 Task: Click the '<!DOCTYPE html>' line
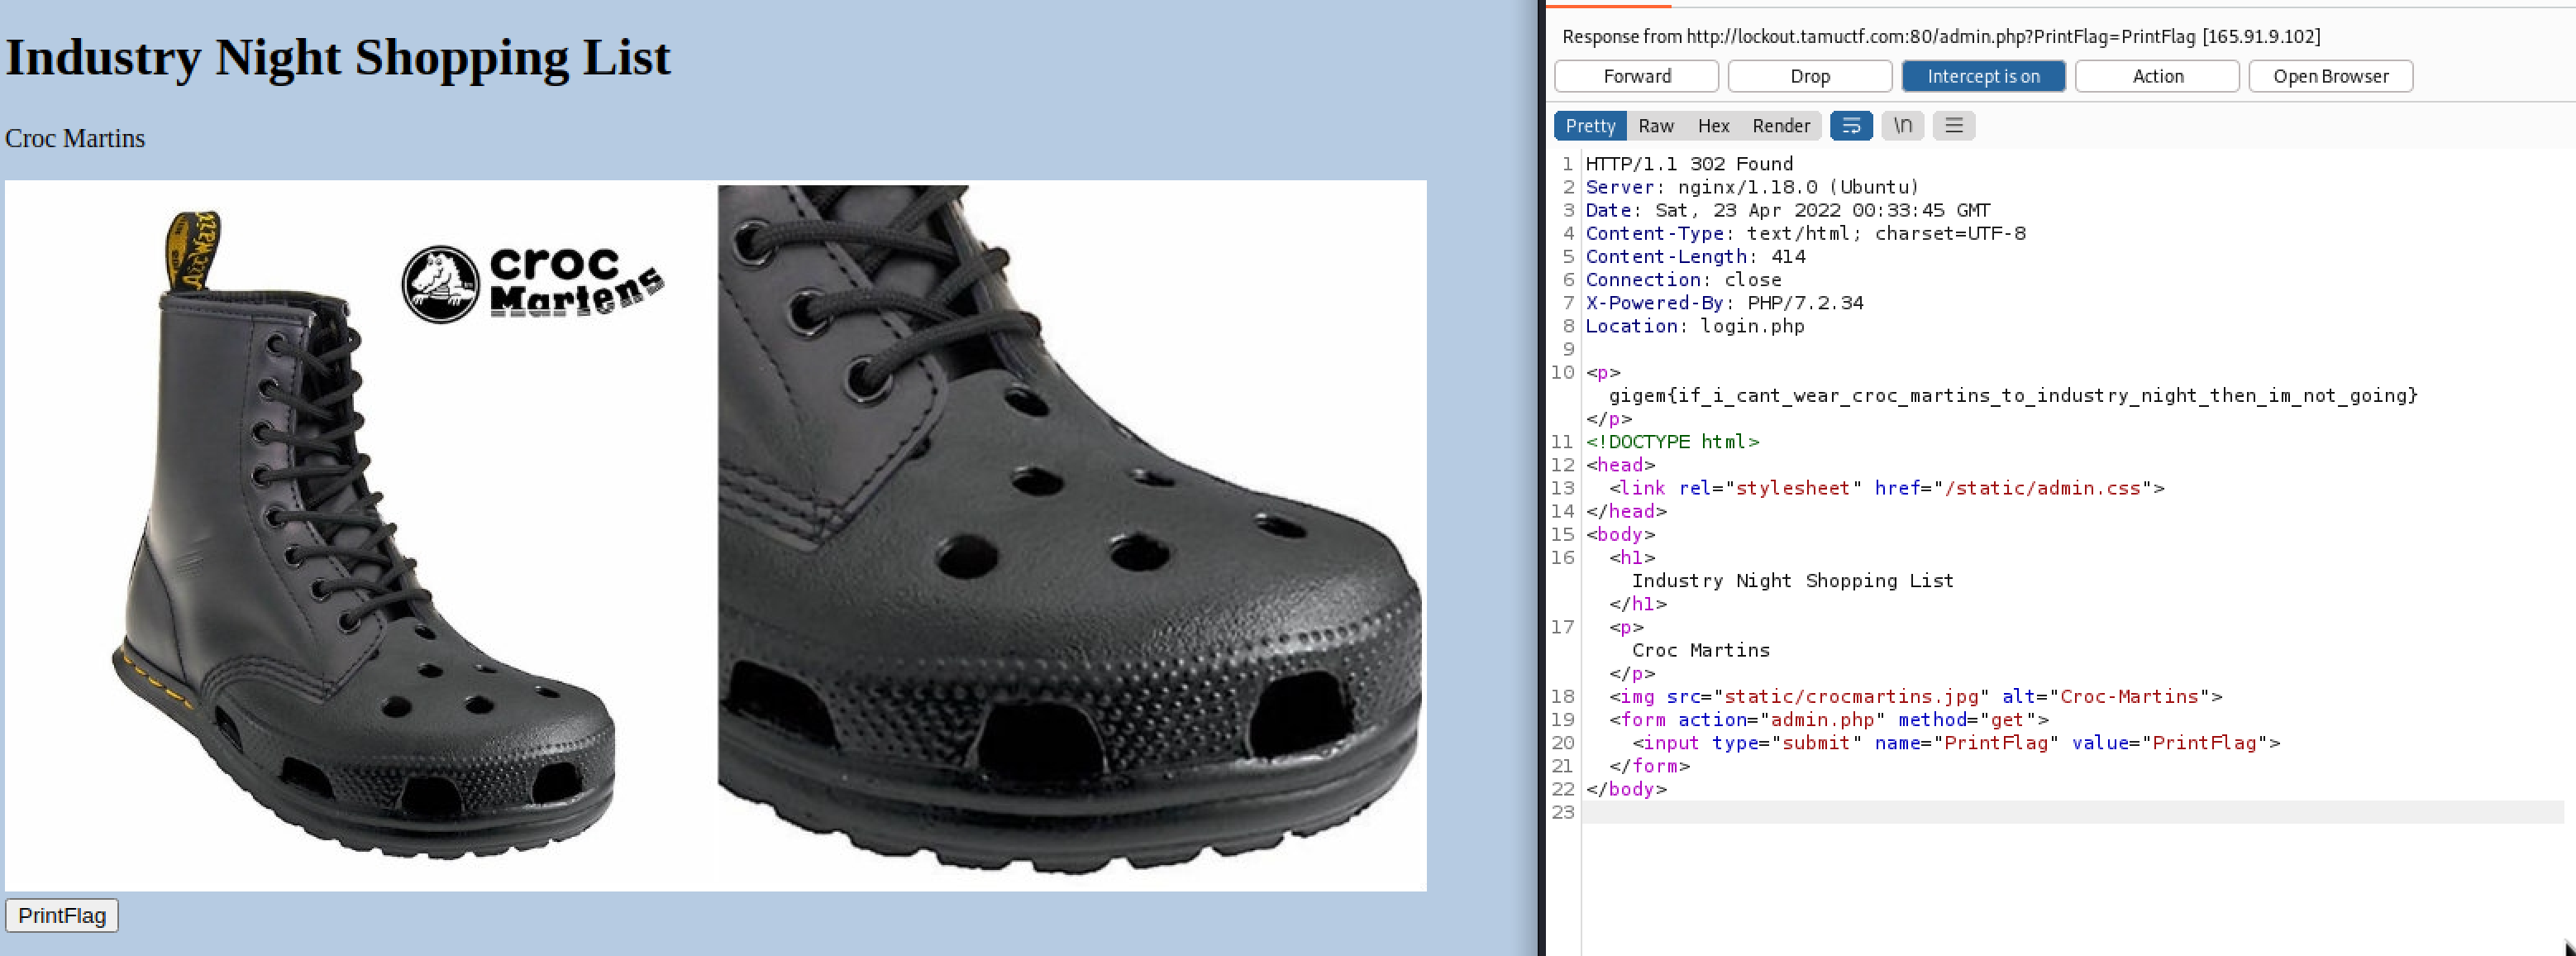1672,442
